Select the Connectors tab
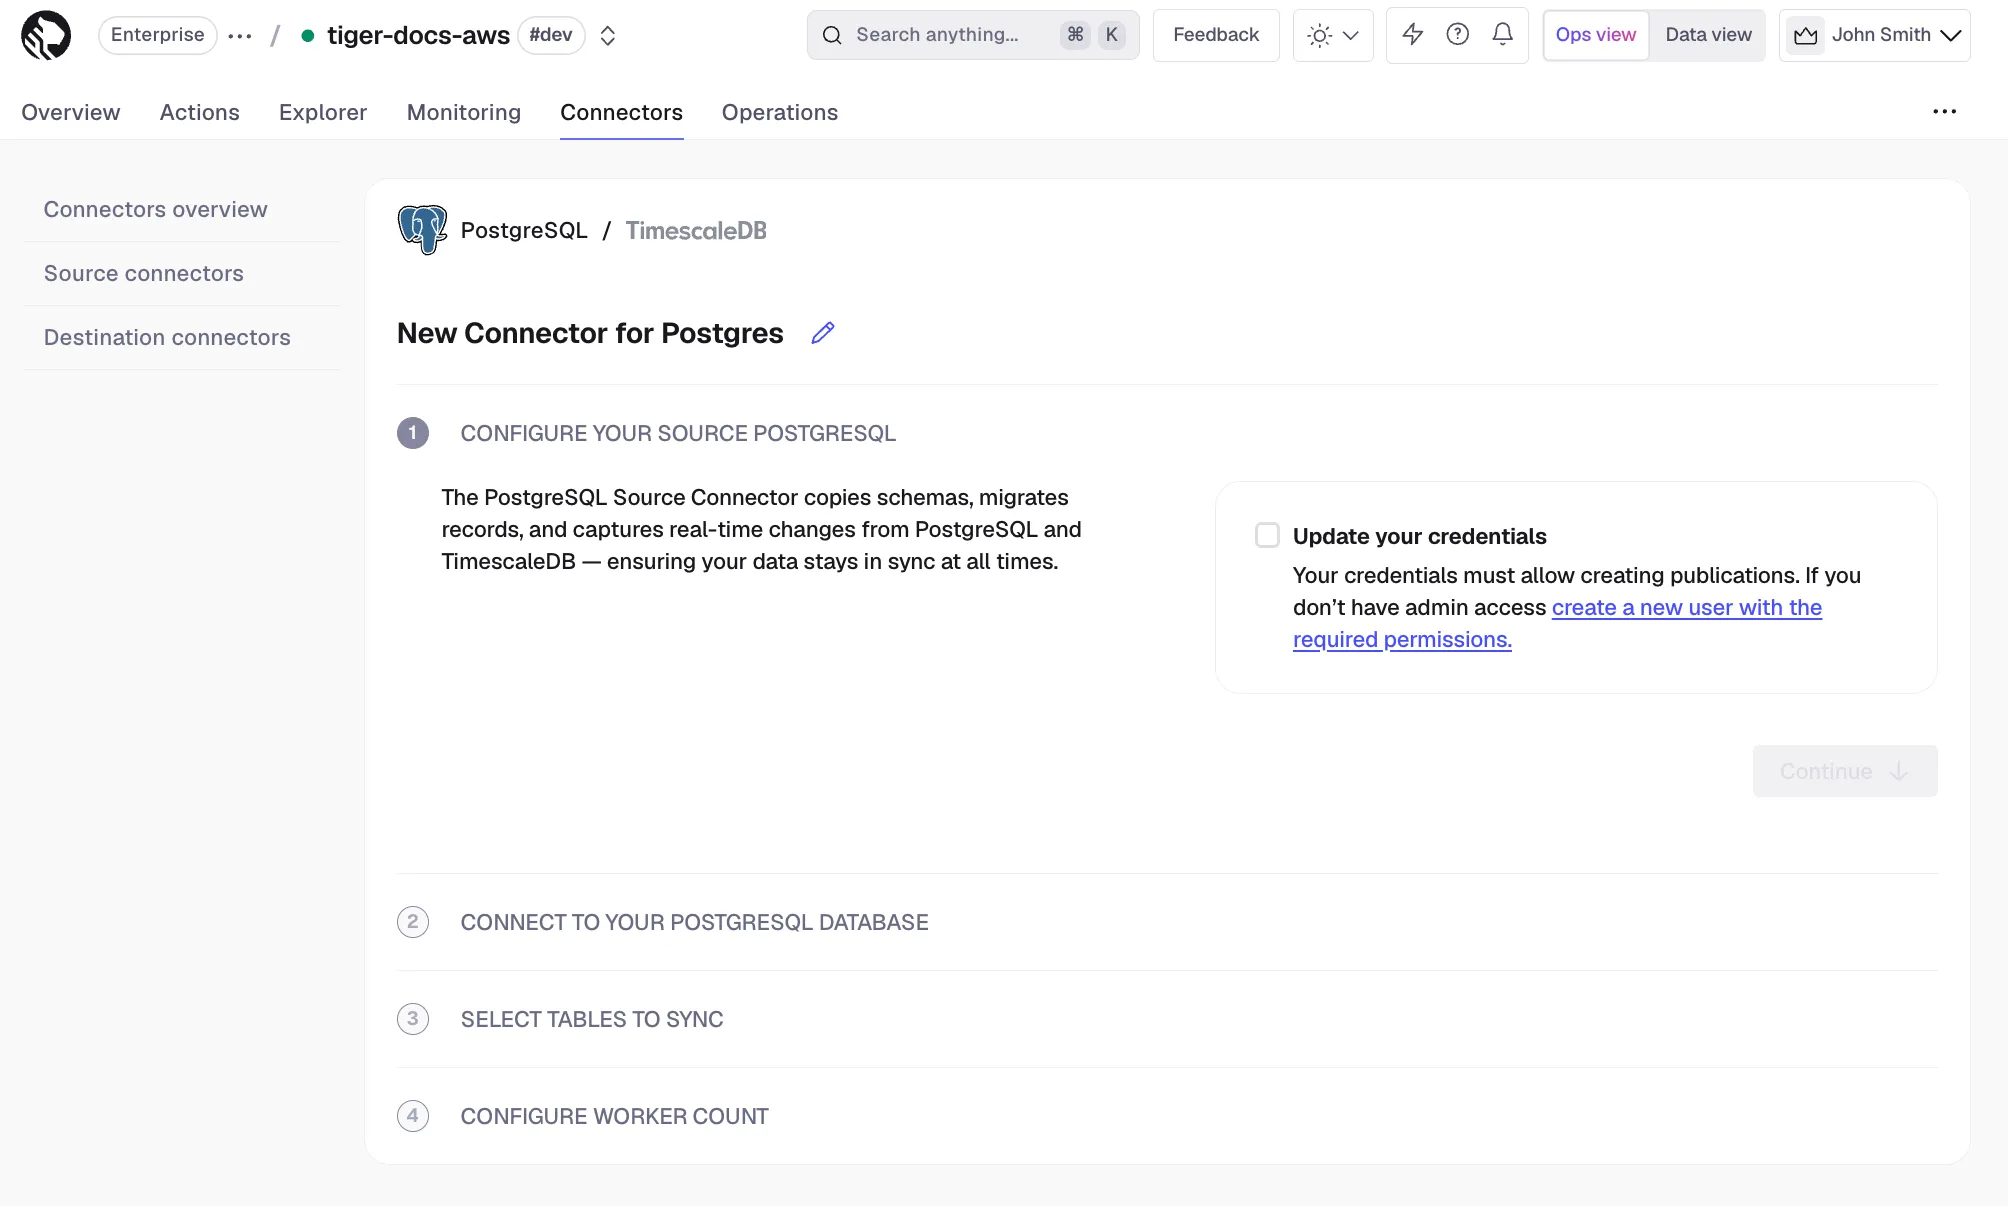The height and width of the screenshot is (1206, 2008). click(621, 112)
